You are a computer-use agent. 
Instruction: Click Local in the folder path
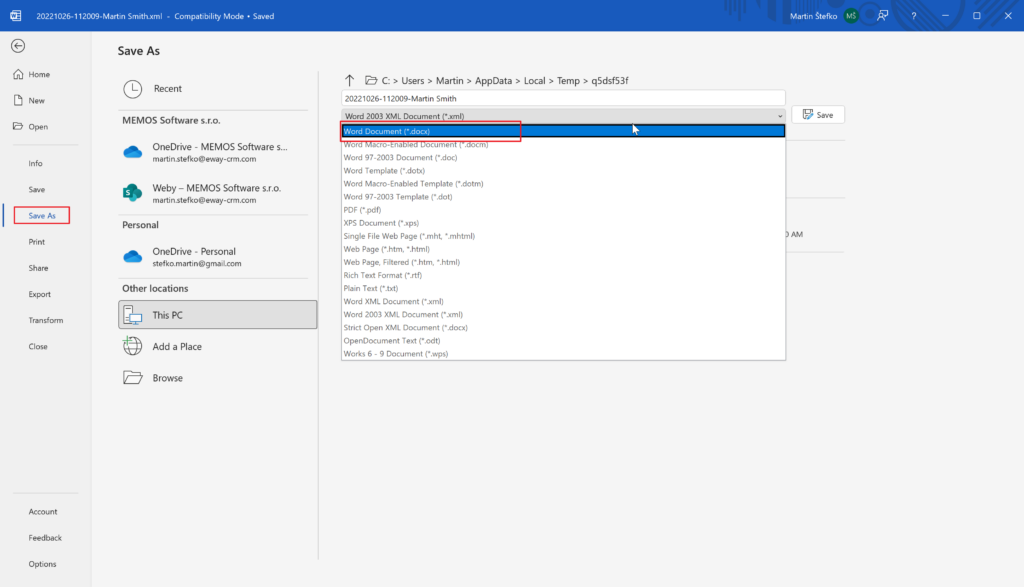(x=534, y=80)
